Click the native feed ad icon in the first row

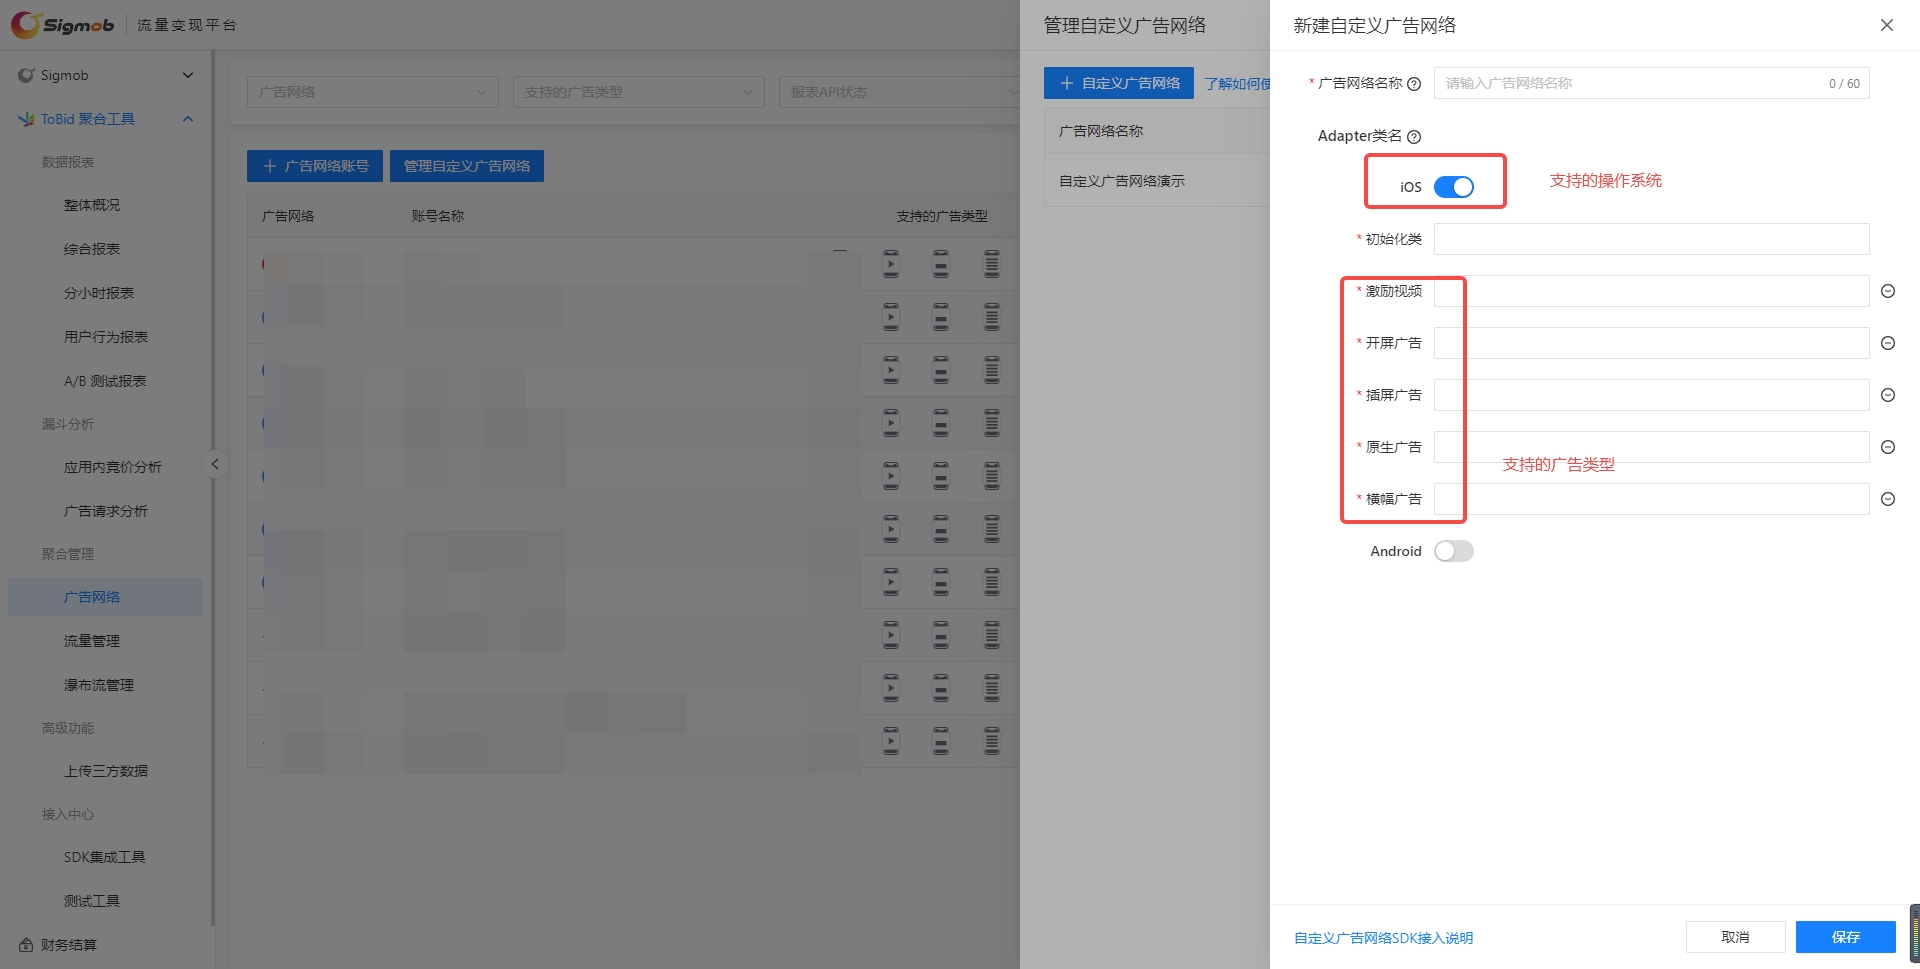click(991, 264)
